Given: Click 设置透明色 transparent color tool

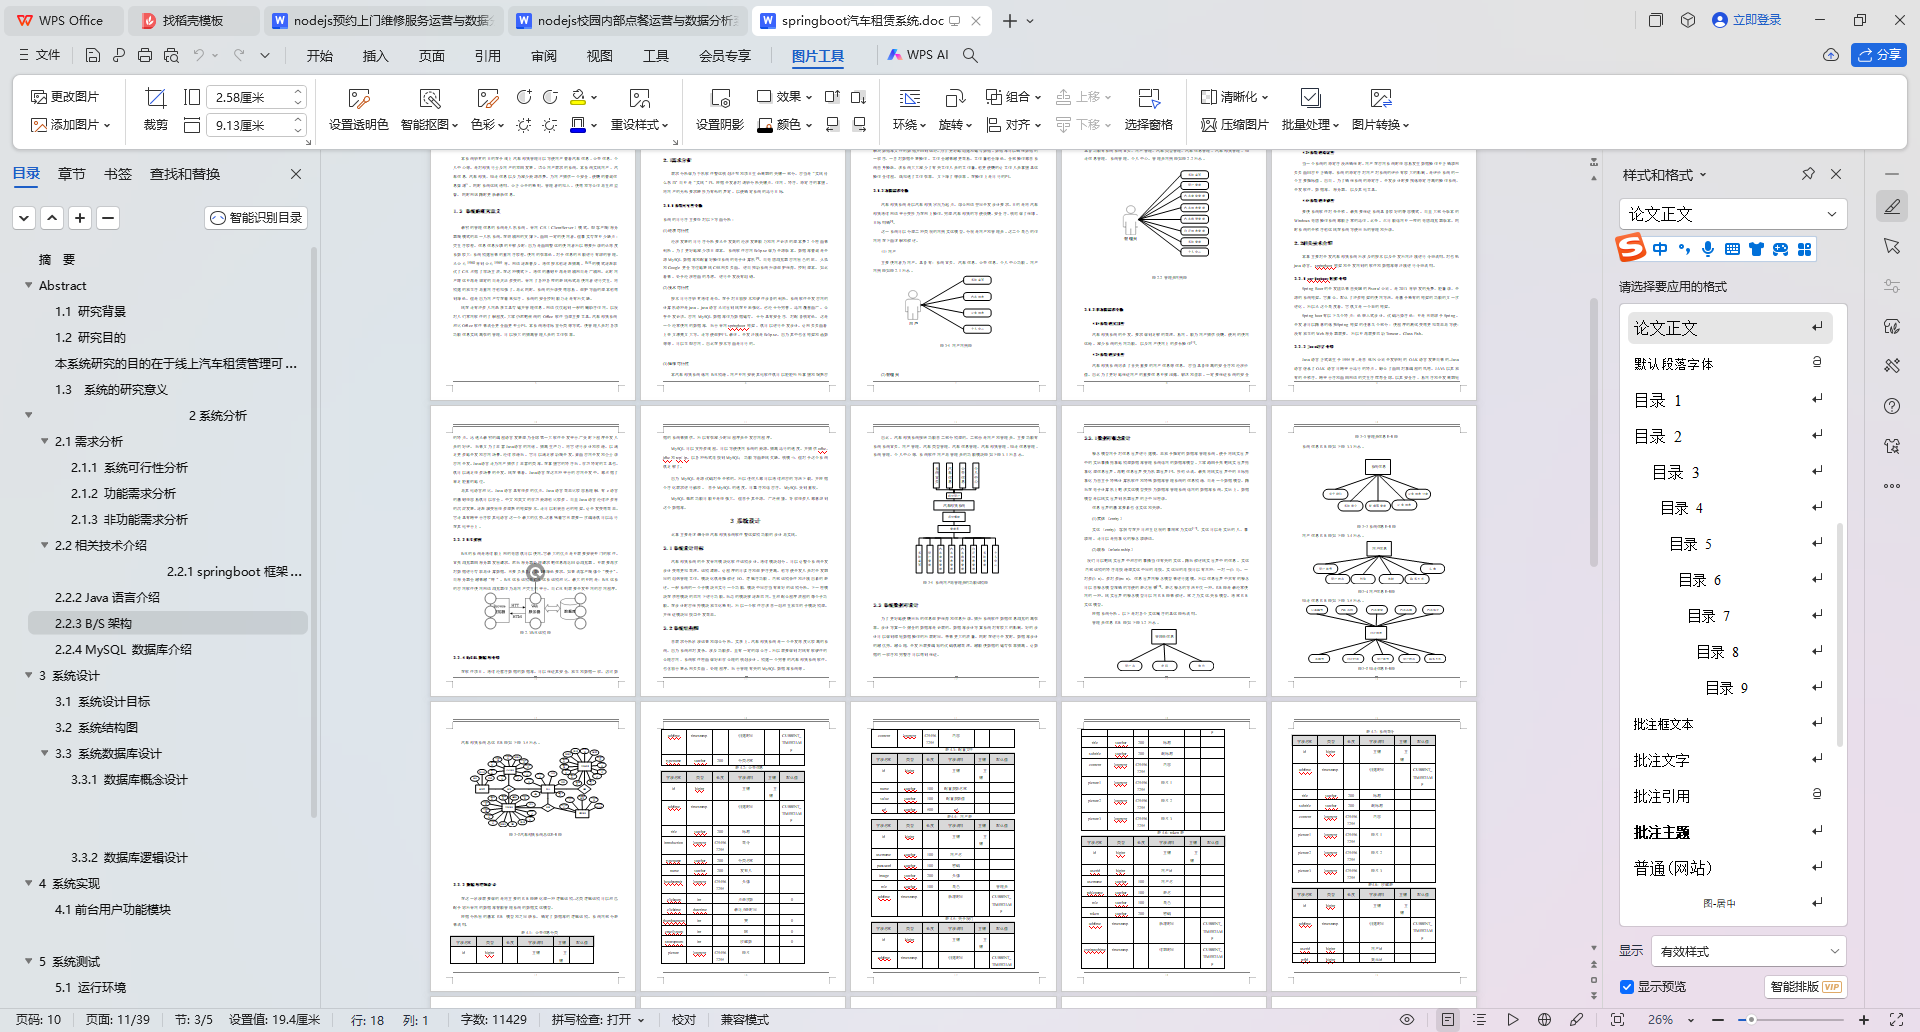Looking at the screenshot, I should pyautogui.click(x=358, y=109).
